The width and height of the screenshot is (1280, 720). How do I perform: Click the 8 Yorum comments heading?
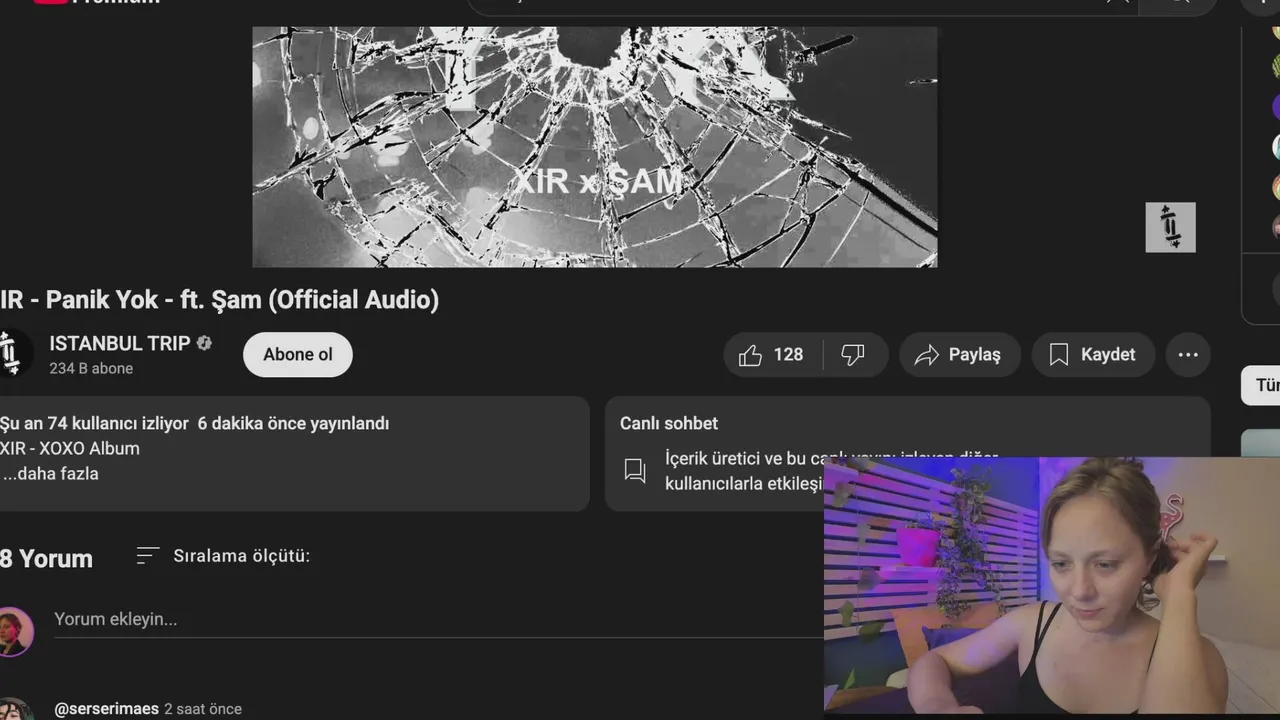pyautogui.click(x=46, y=558)
